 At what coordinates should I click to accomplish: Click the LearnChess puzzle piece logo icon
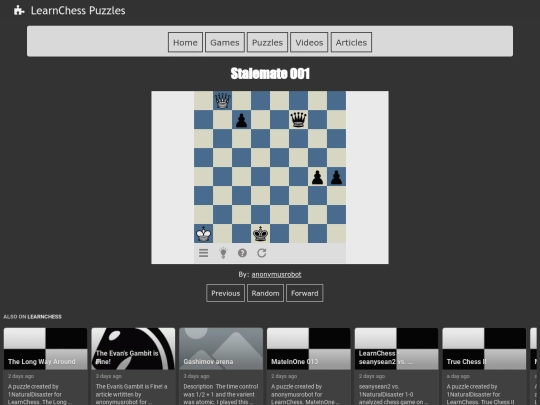click(19, 10)
